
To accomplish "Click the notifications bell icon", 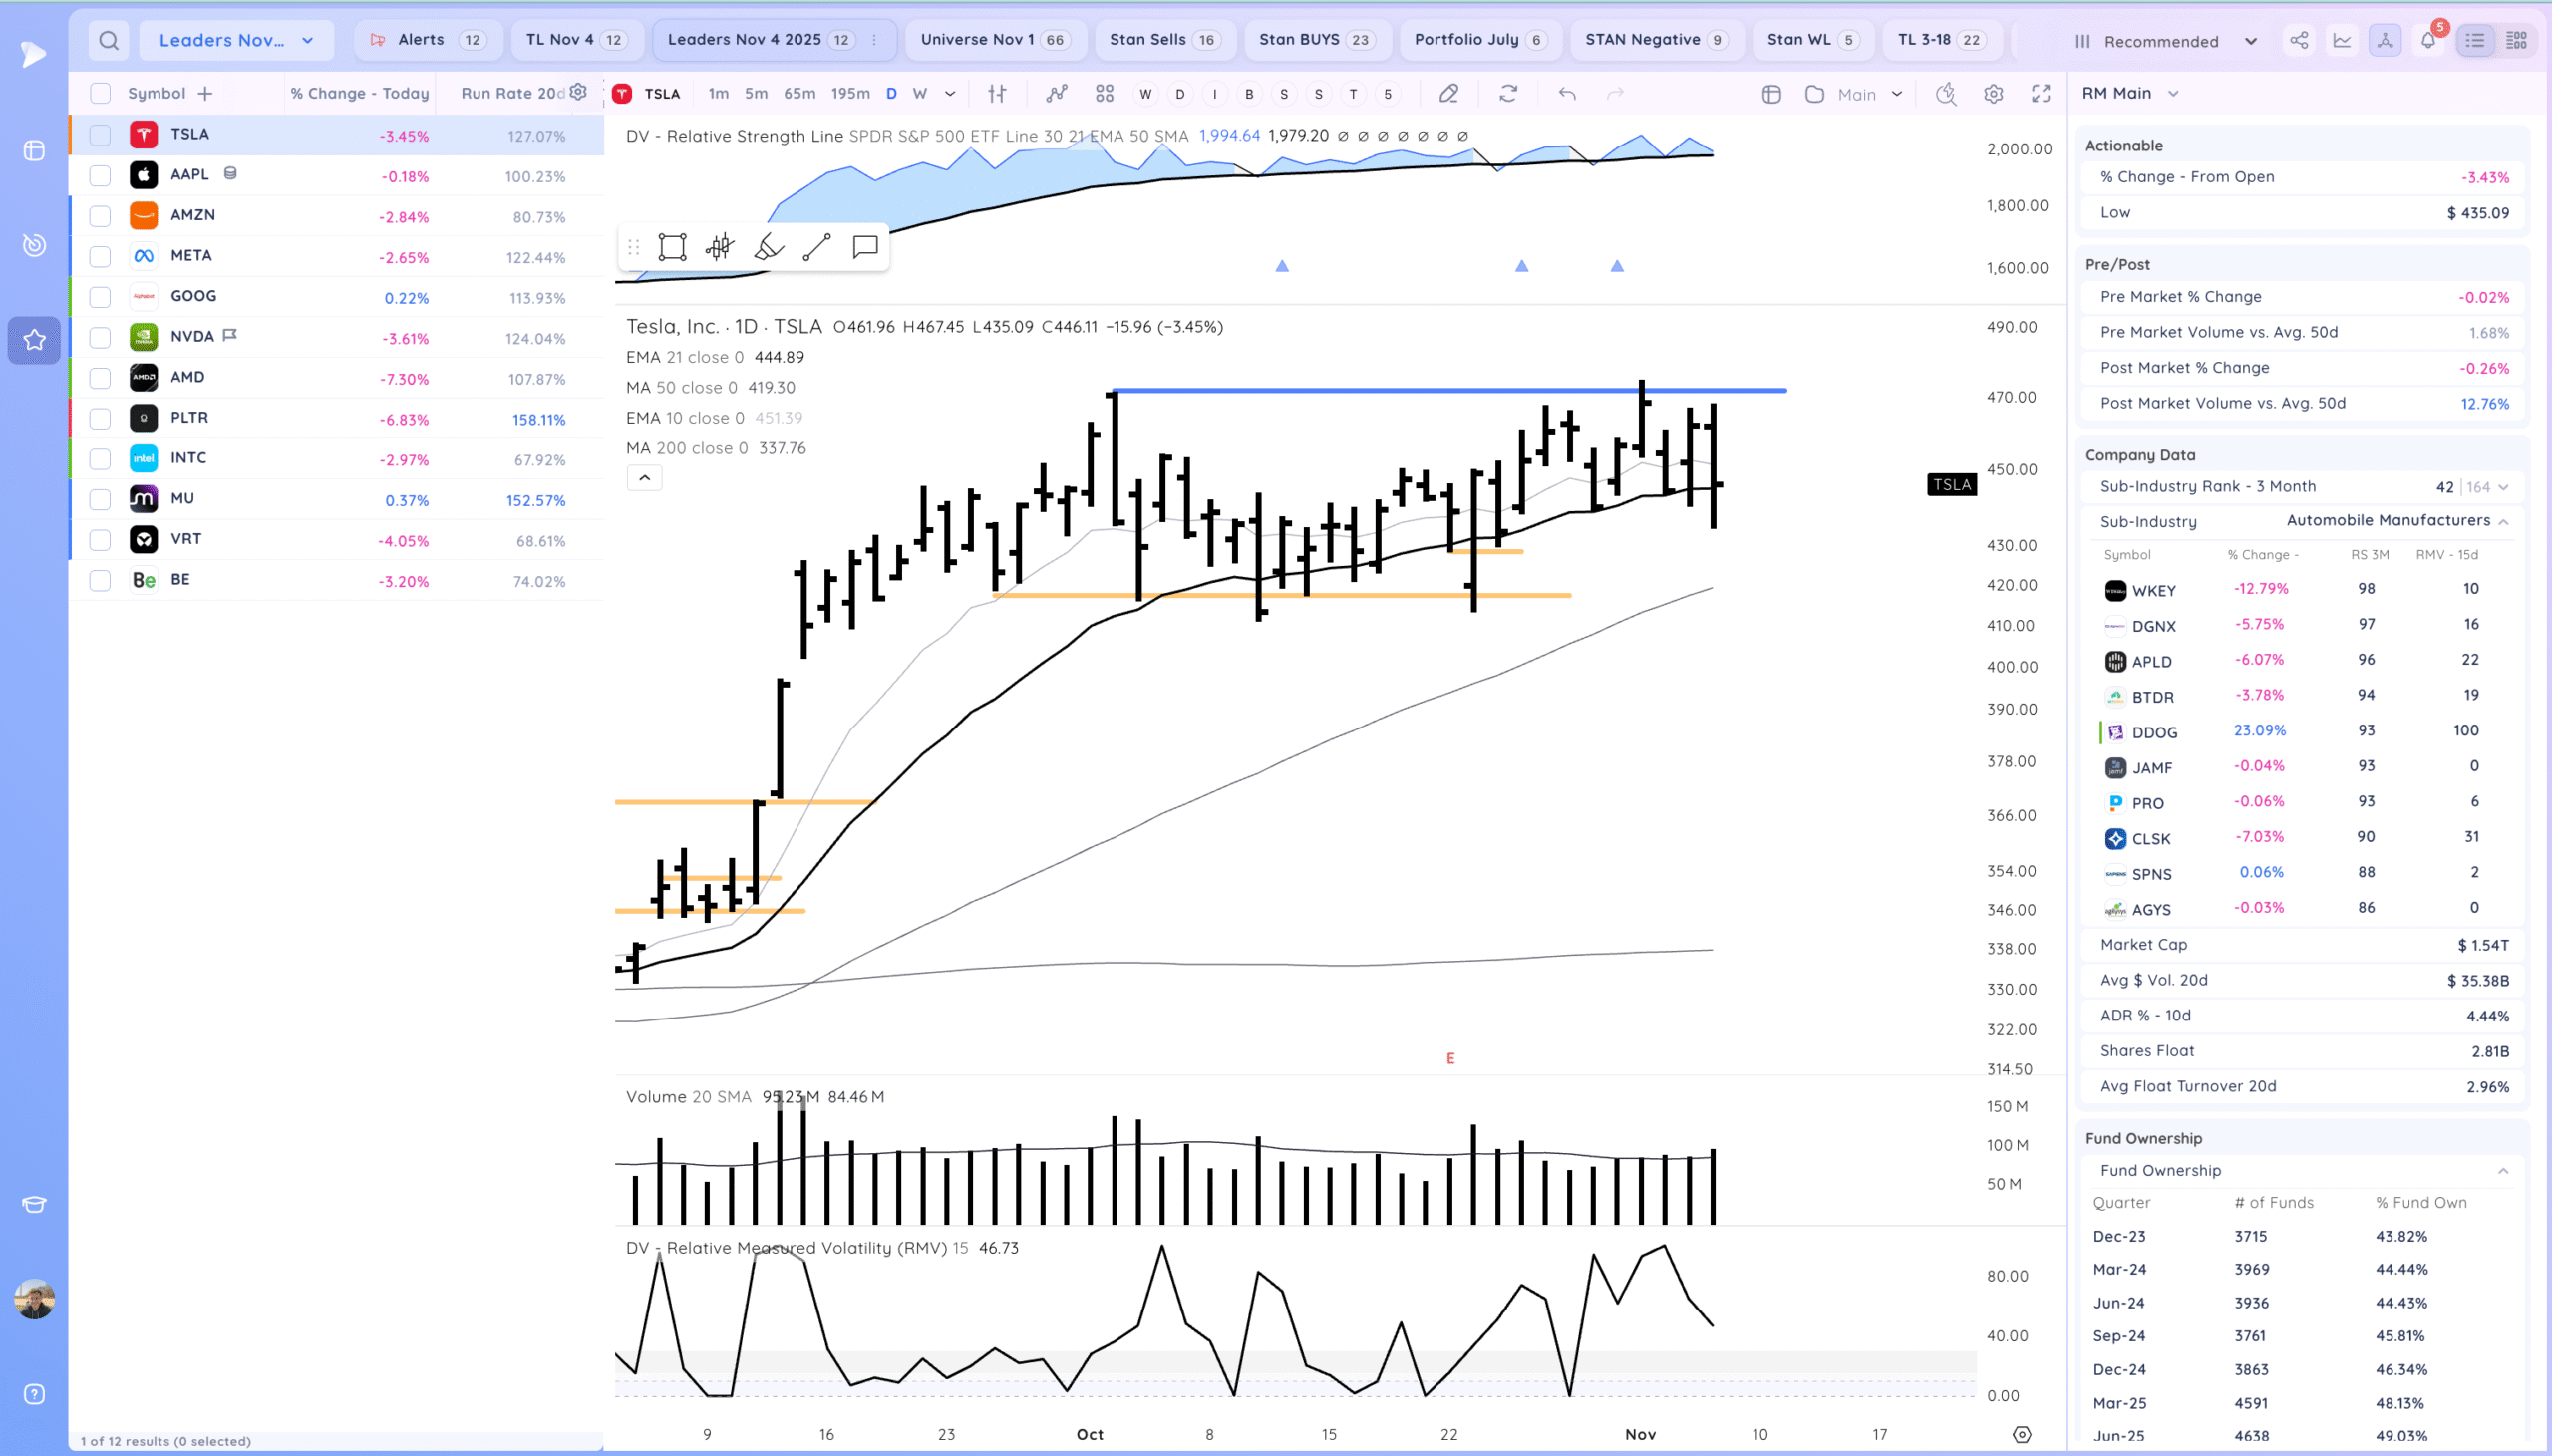I will pos(2428,40).
